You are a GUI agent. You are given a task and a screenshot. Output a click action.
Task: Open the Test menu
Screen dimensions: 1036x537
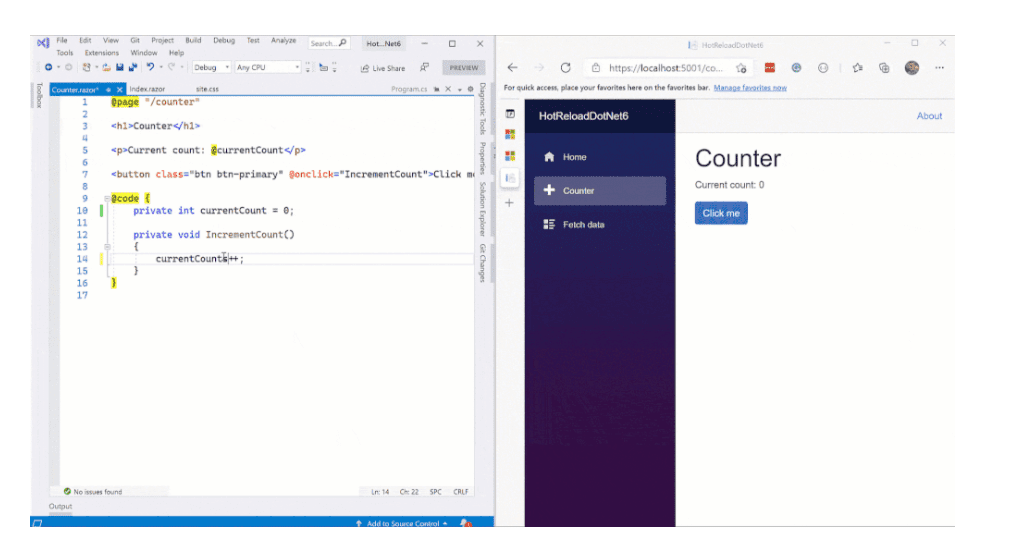pyautogui.click(x=253, y=40)
